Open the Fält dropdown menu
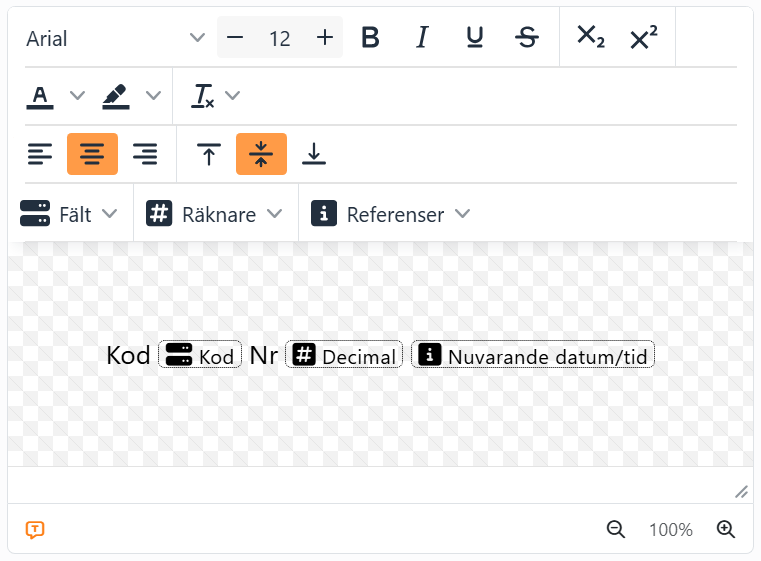 [x=69, y=214]
